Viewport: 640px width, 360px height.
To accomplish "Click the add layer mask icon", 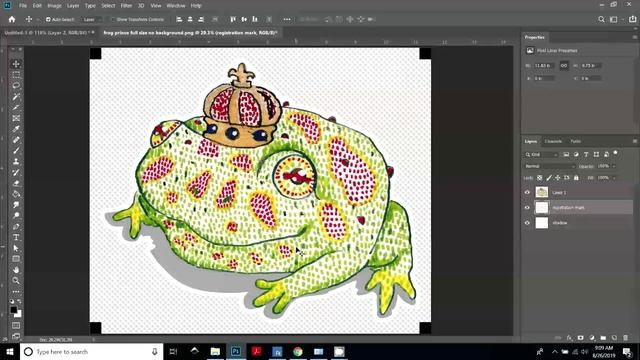I will (580, 338).
